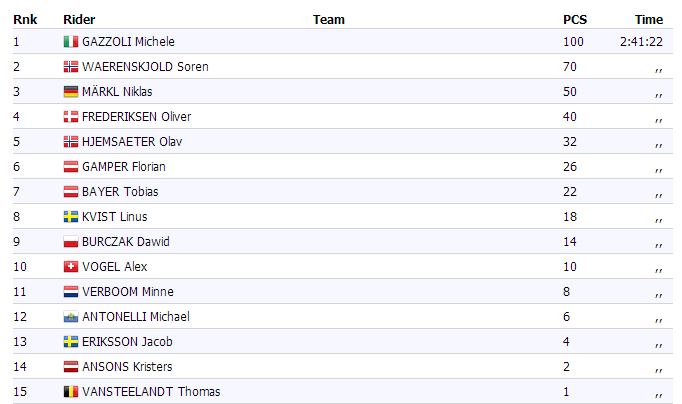Click the Italian flag beside GAZZOLI Michele
The height and width of the screenshot is (404, 682).
70,42
